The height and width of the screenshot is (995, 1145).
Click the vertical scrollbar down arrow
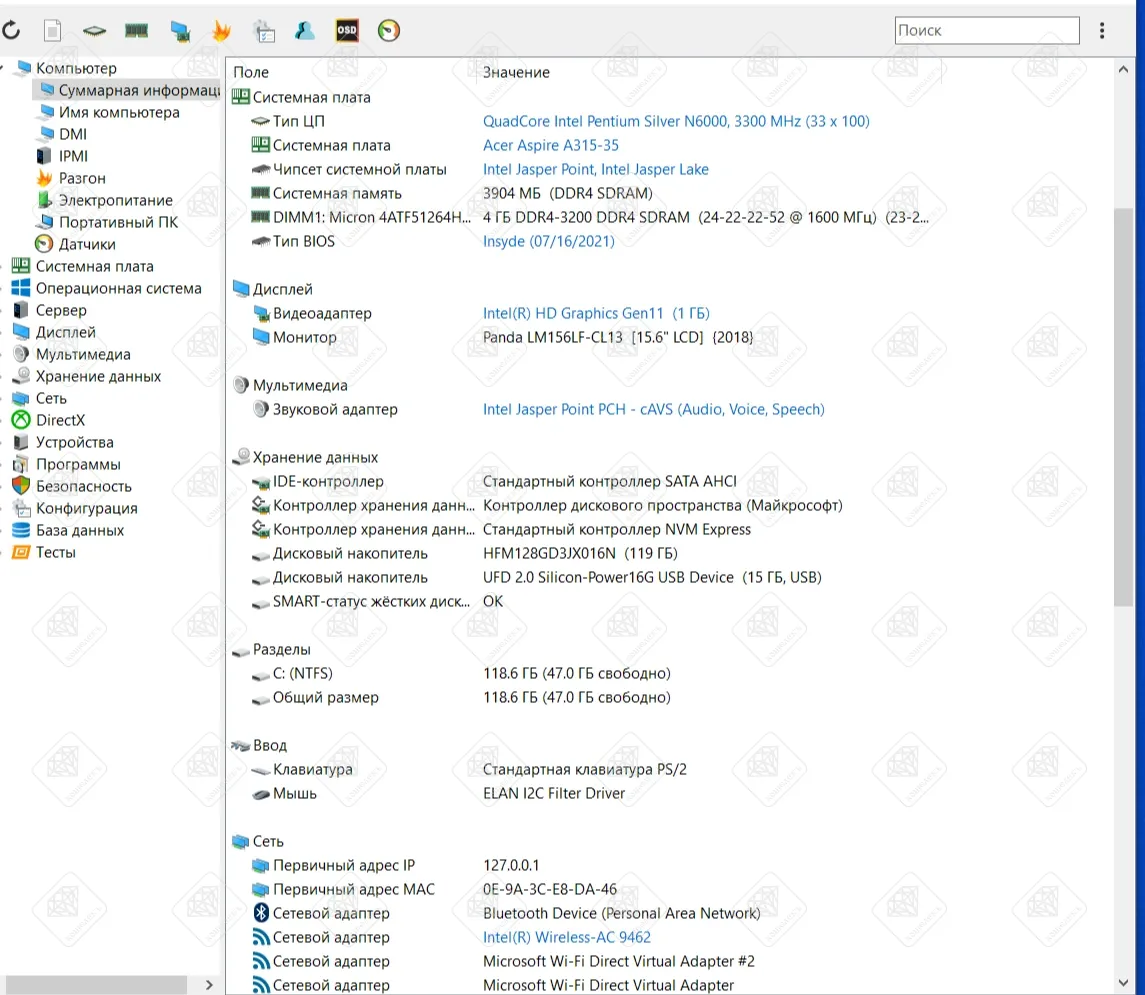1123,983
